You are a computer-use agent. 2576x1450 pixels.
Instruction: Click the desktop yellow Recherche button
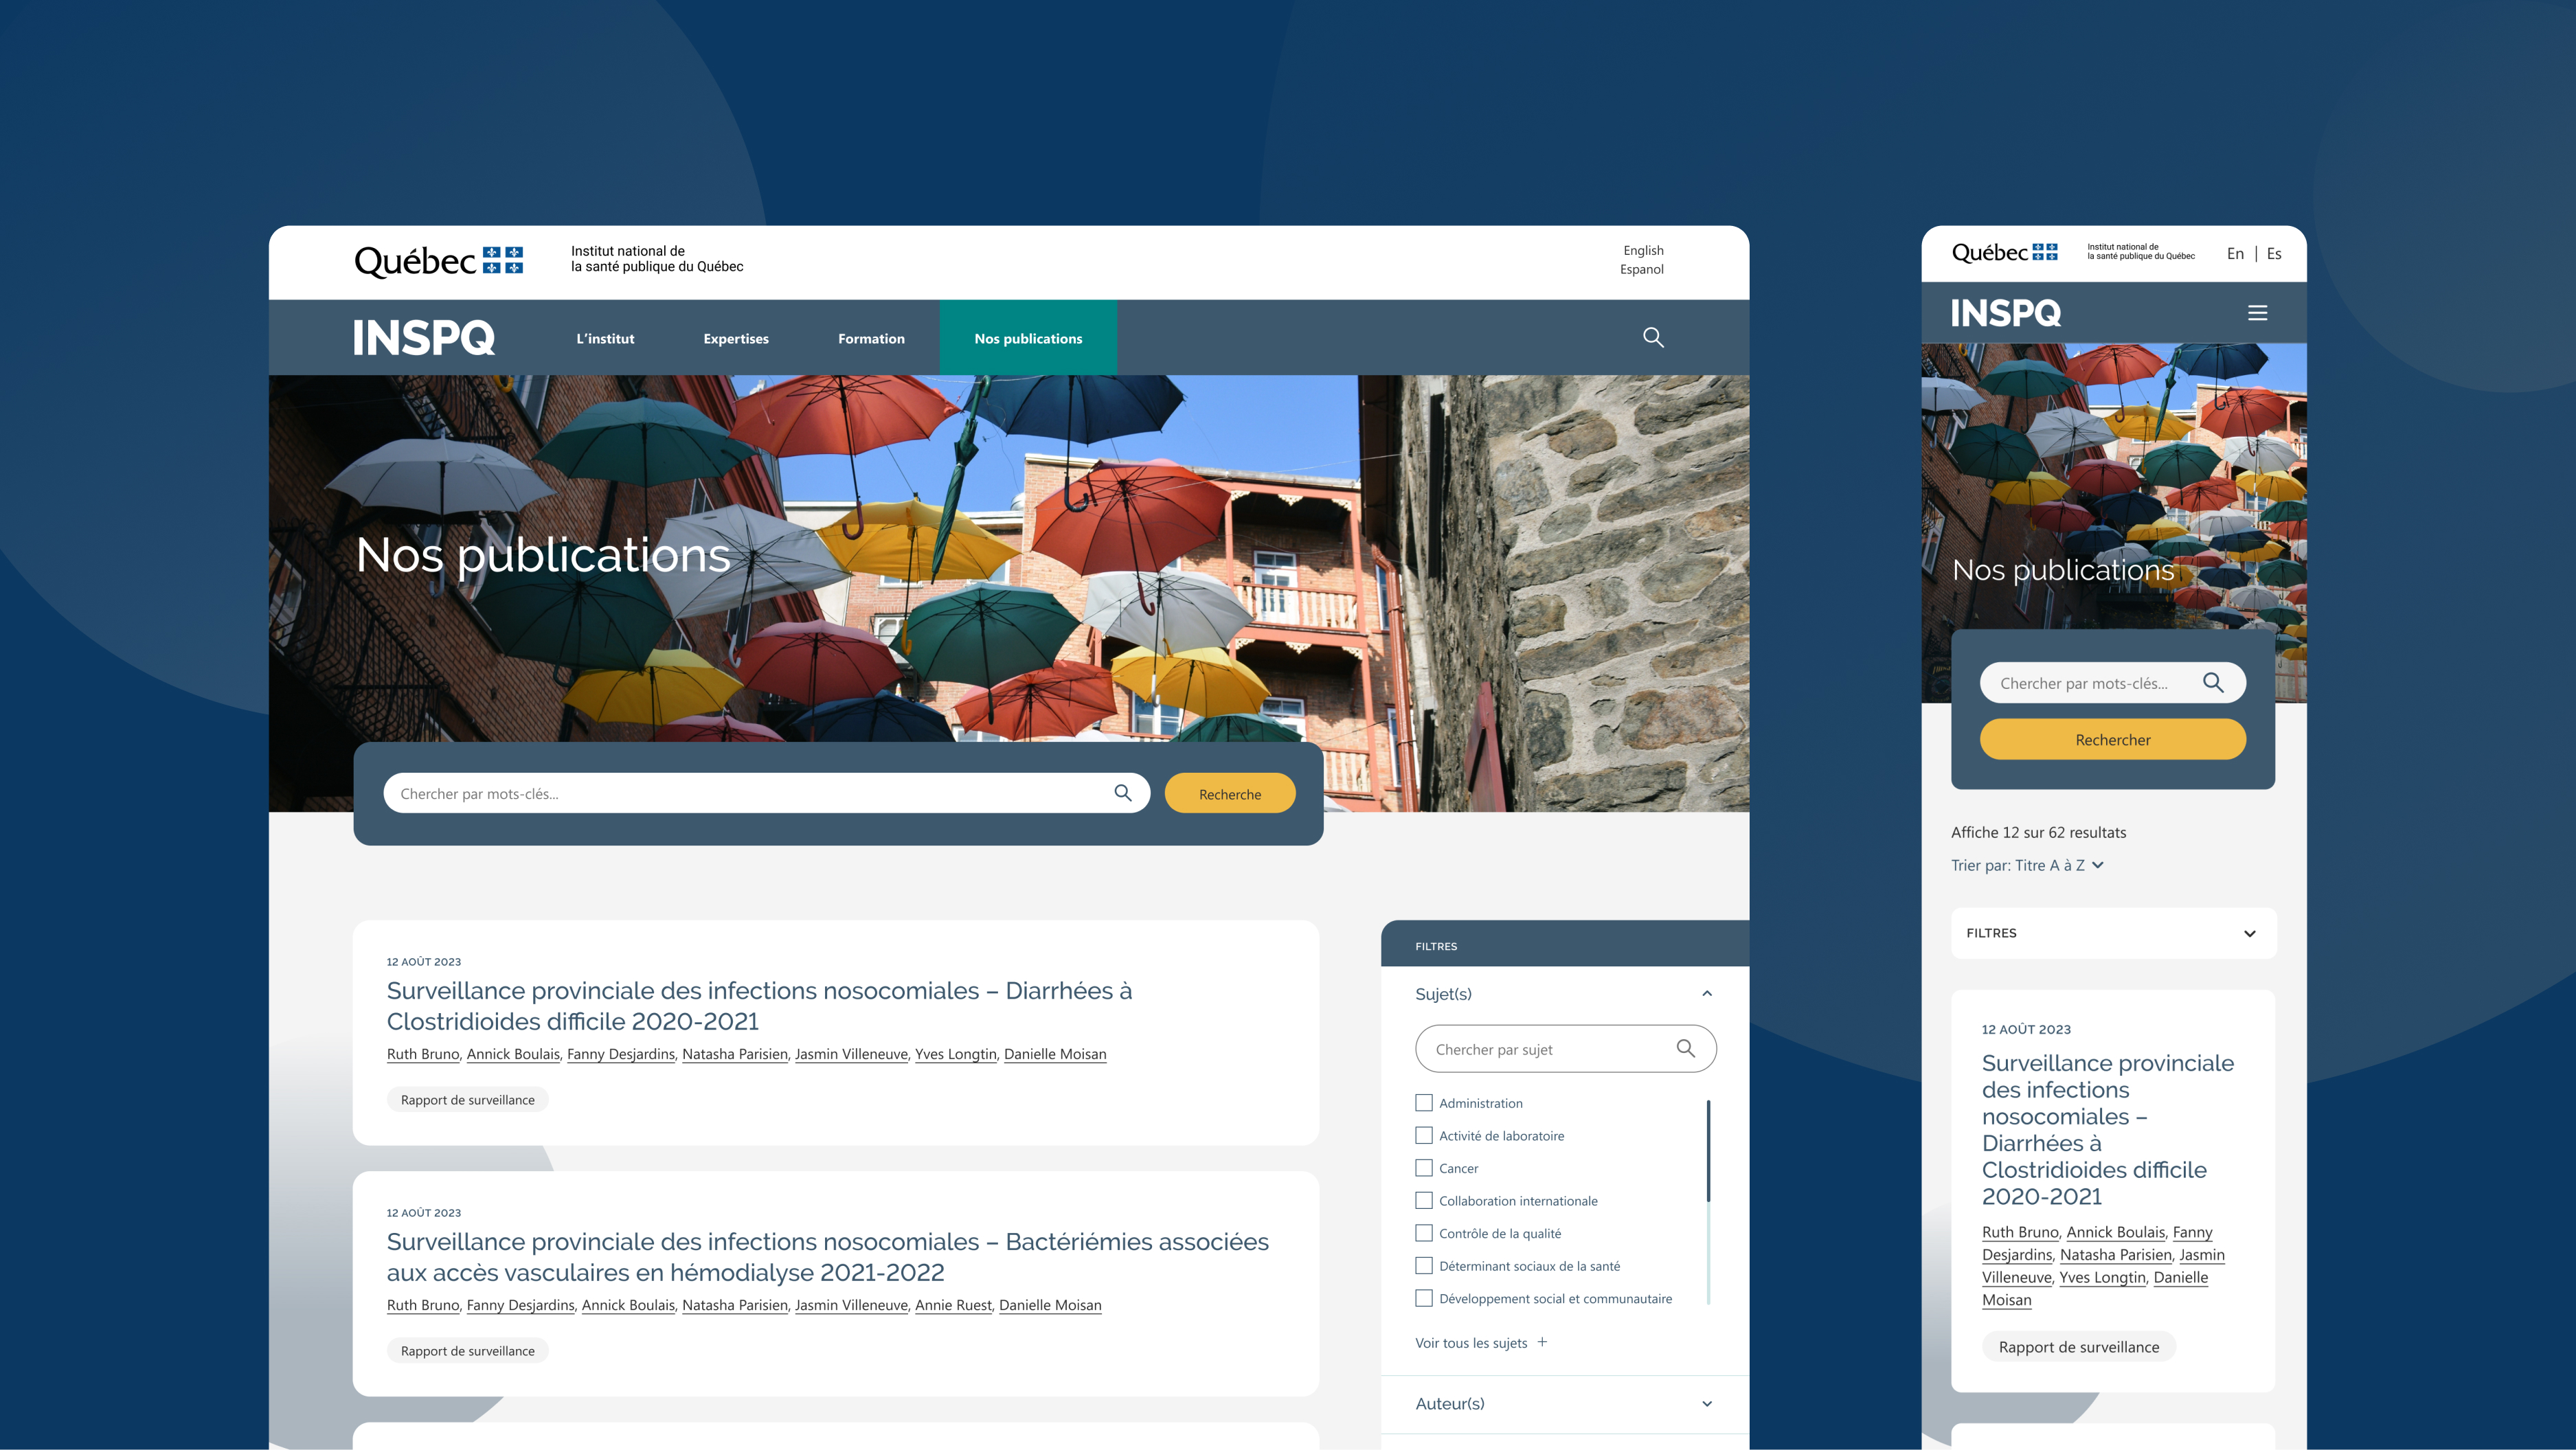point(1230,793)
